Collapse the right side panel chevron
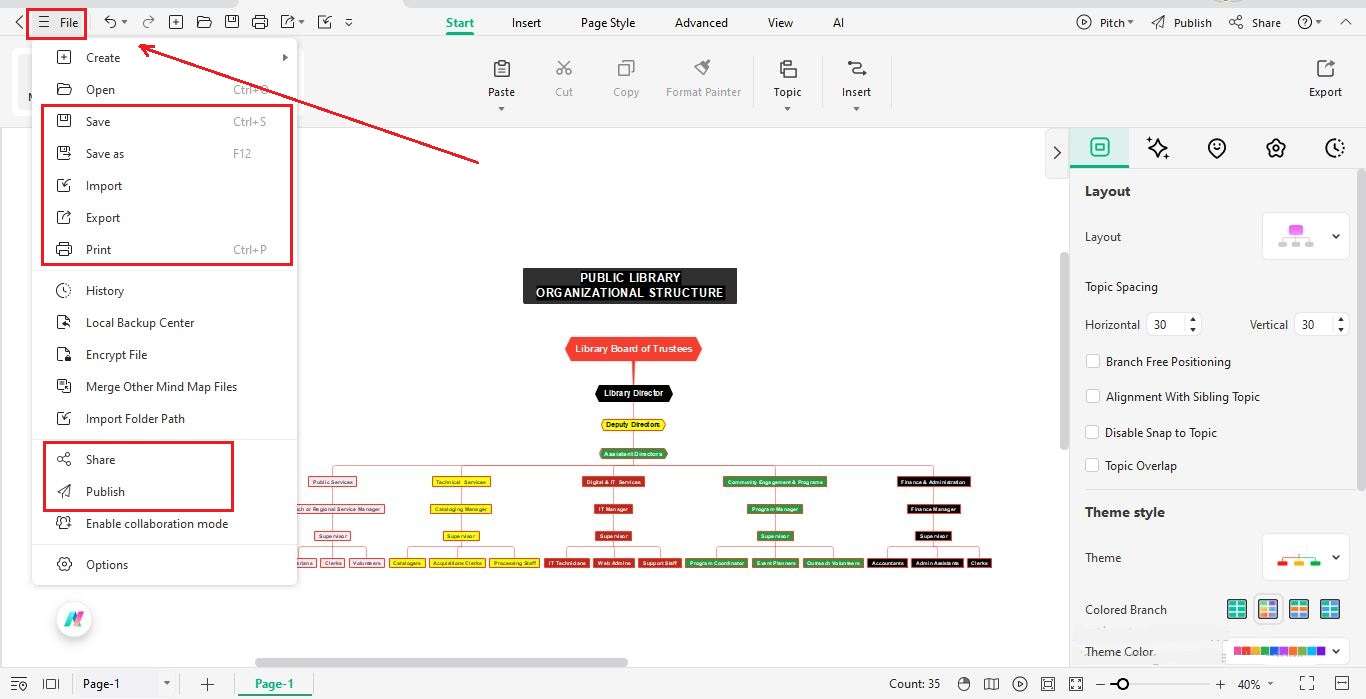 coord(1057,152)
